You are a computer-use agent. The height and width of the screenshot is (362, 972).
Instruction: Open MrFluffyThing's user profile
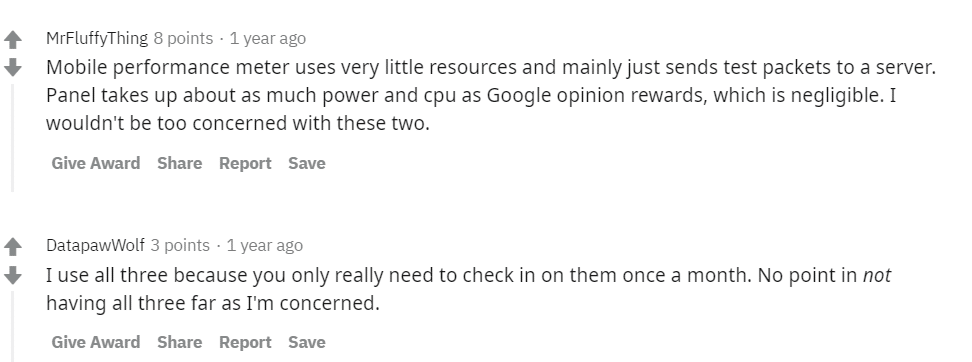coord(97,38)
